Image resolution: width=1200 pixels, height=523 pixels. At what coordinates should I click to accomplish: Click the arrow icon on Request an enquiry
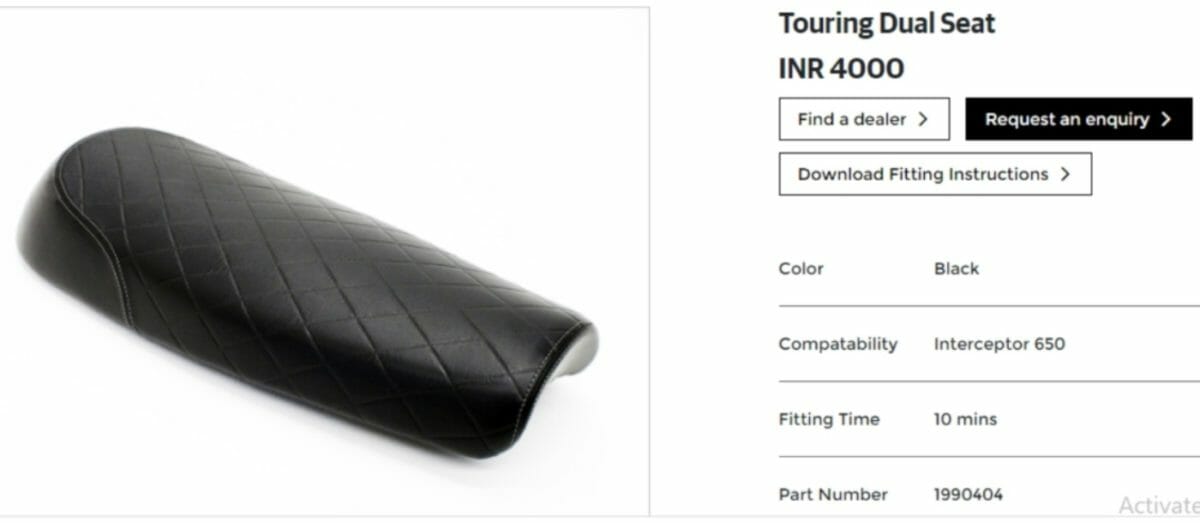(x=1165, y=119)
